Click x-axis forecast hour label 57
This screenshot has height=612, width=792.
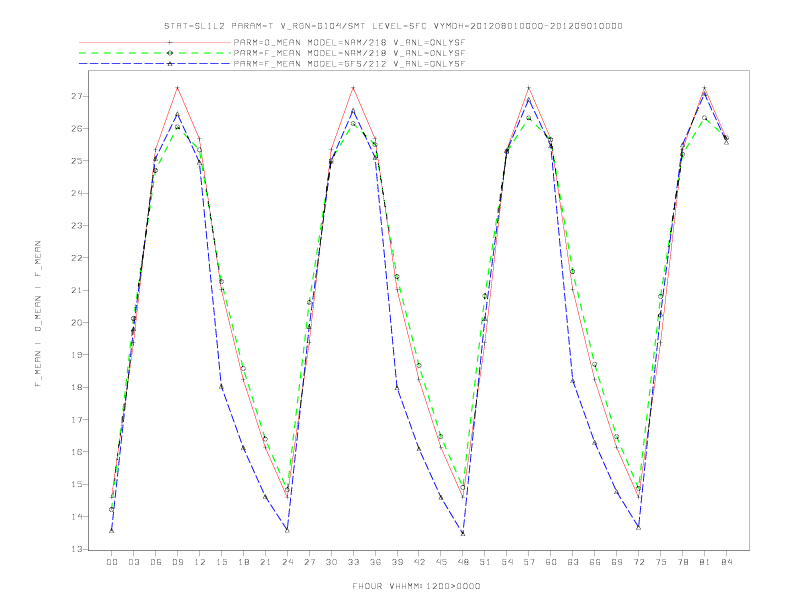click(x=529, y=562)
